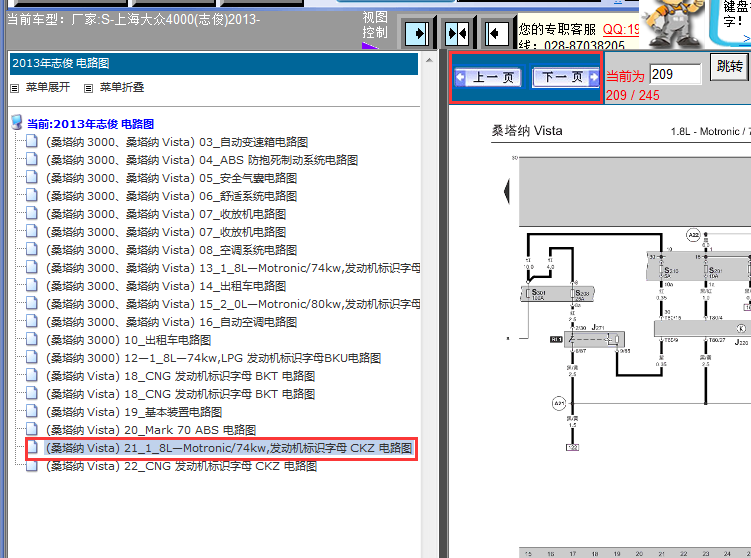
Task: Click document icon of 10_出租车电路图
Action: coord(32,339)
